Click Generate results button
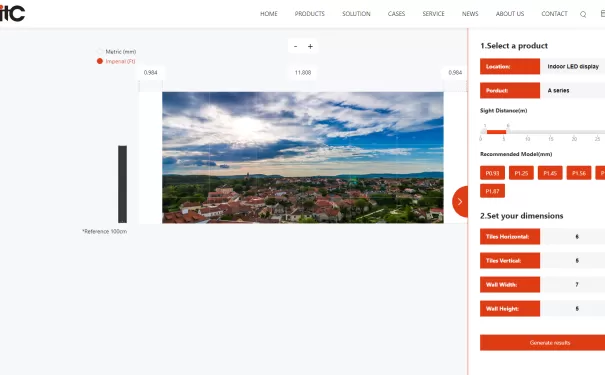This screenshot has height=375, width=605. click(x=542, y=343)
